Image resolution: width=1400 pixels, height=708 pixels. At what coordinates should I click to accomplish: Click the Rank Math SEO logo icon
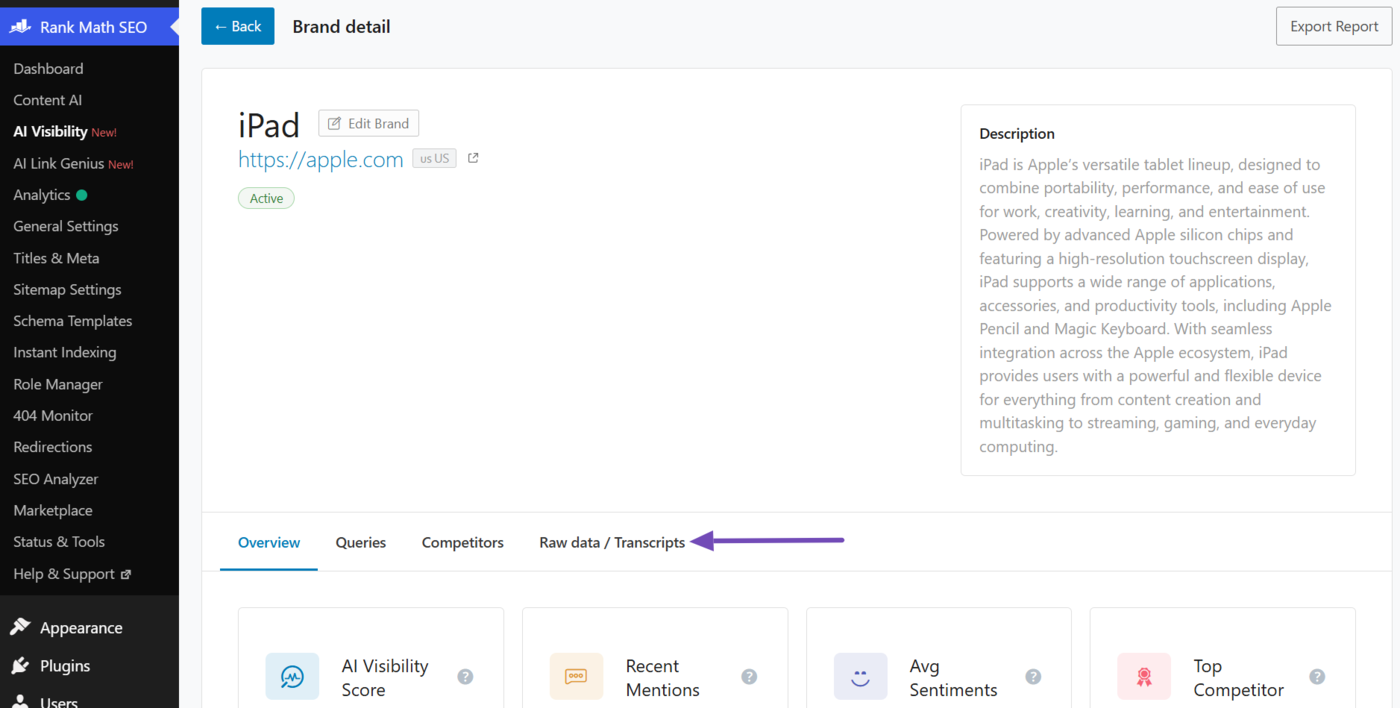20,27
